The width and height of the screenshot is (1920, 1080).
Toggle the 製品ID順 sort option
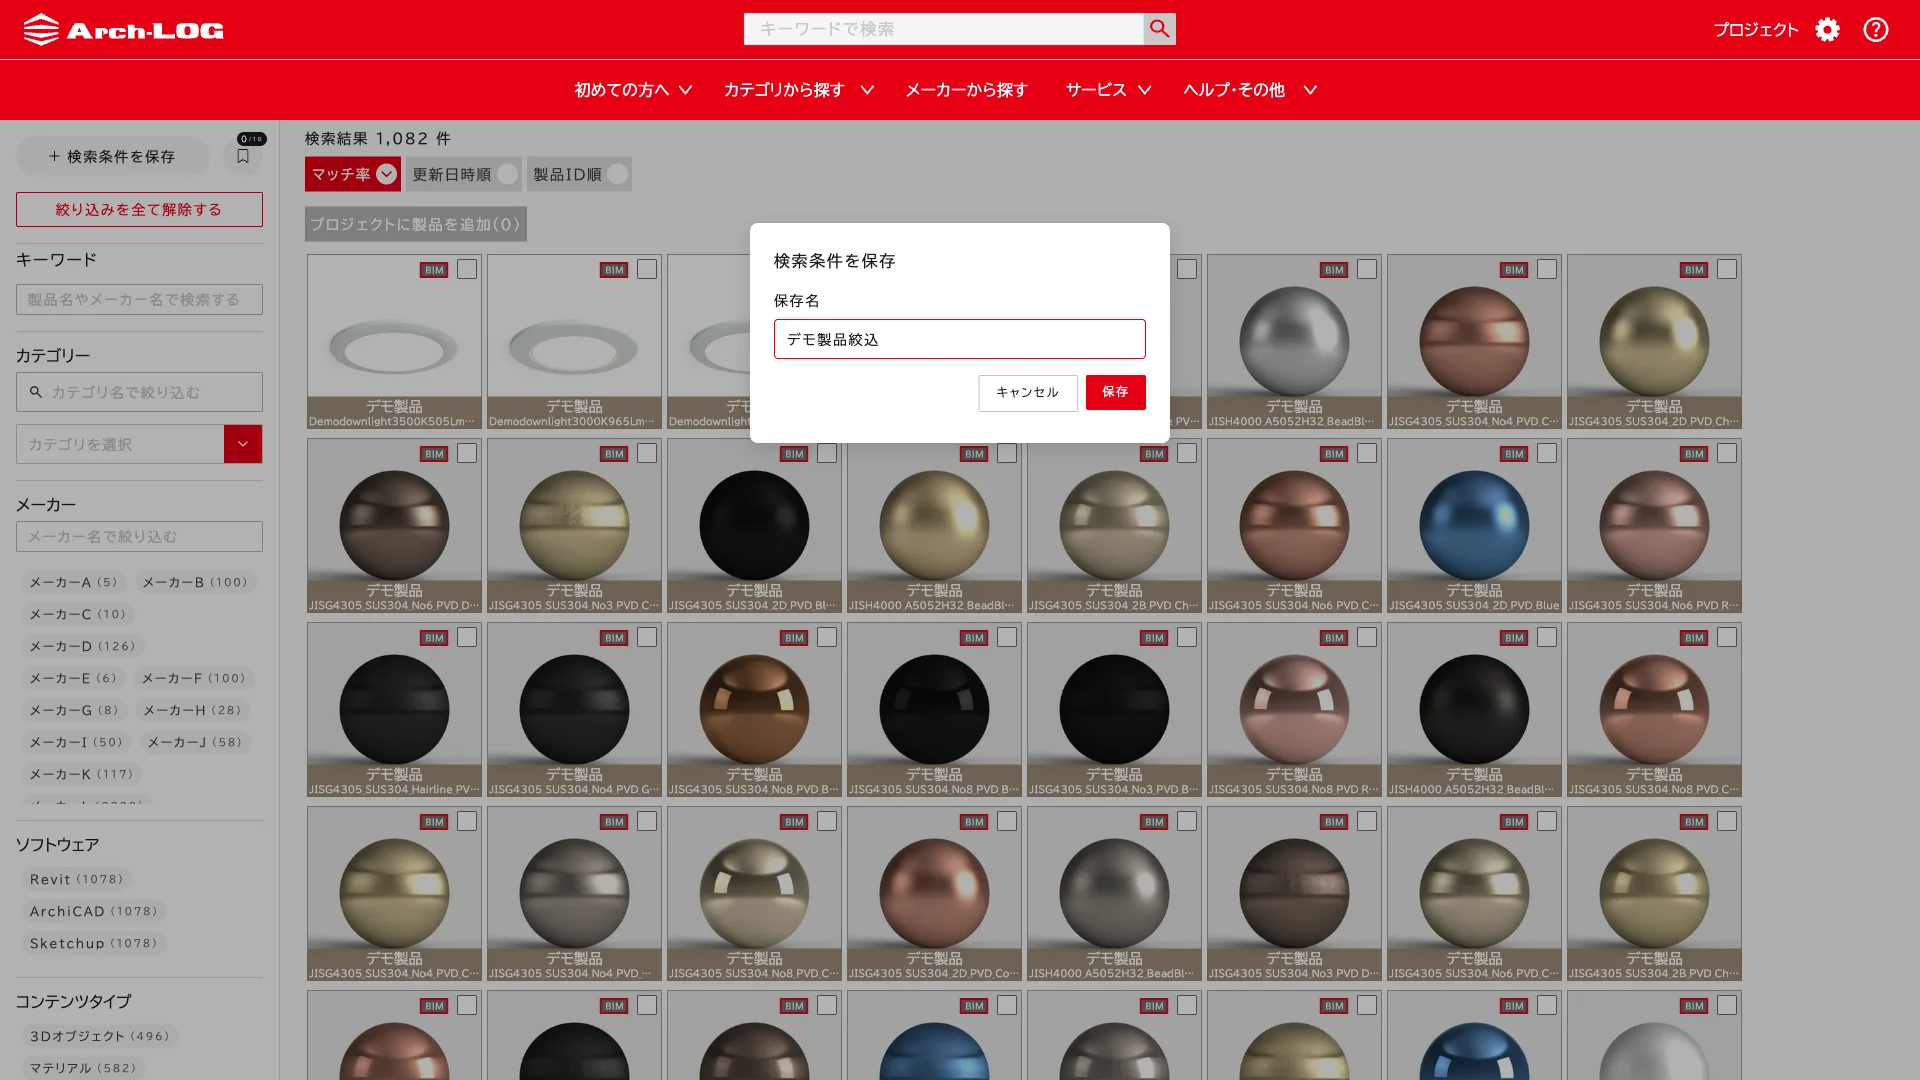579,174
